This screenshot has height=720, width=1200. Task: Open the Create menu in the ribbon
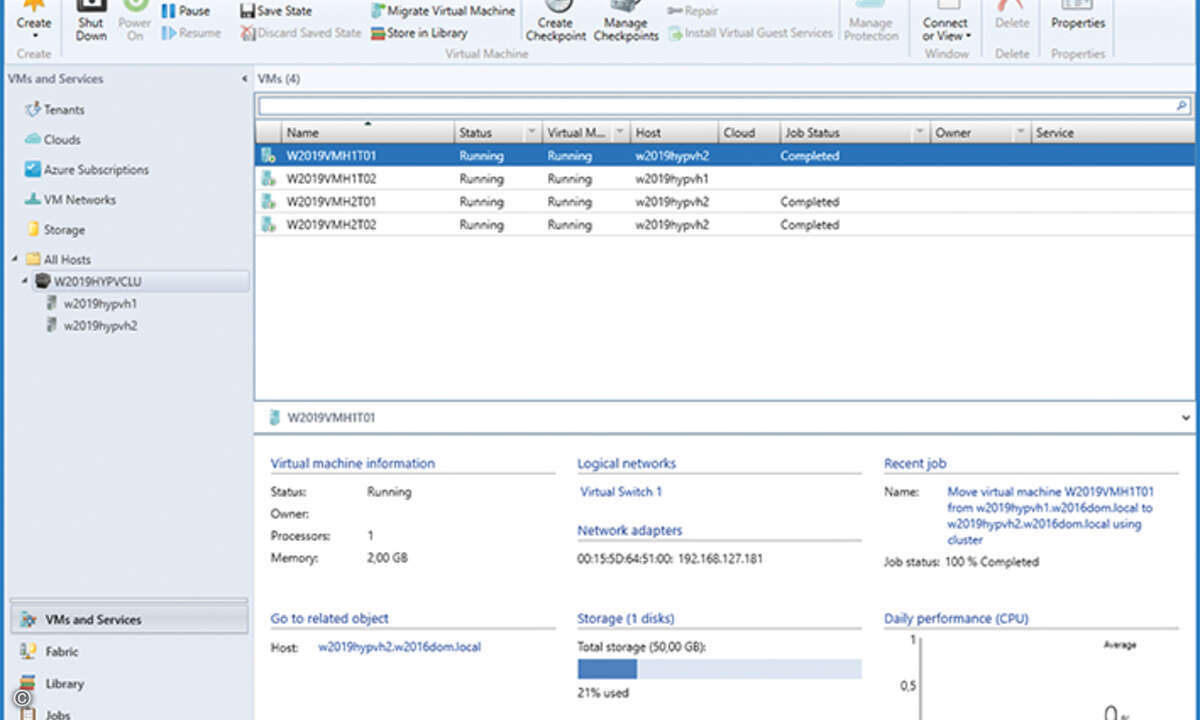click(x=34, y=22)
